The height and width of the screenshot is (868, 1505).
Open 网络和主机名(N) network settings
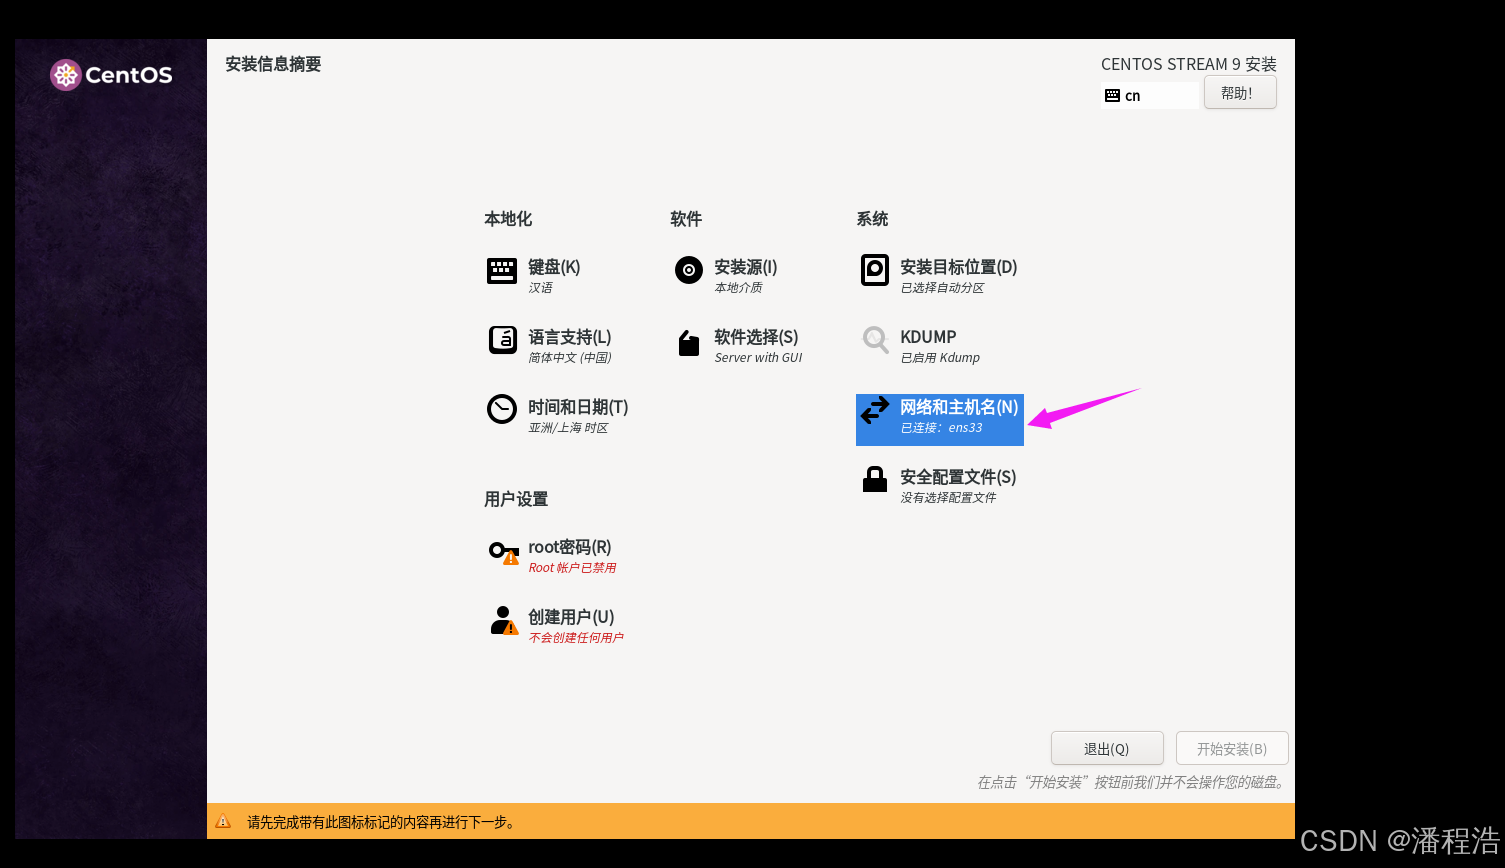tap(940, 420)
